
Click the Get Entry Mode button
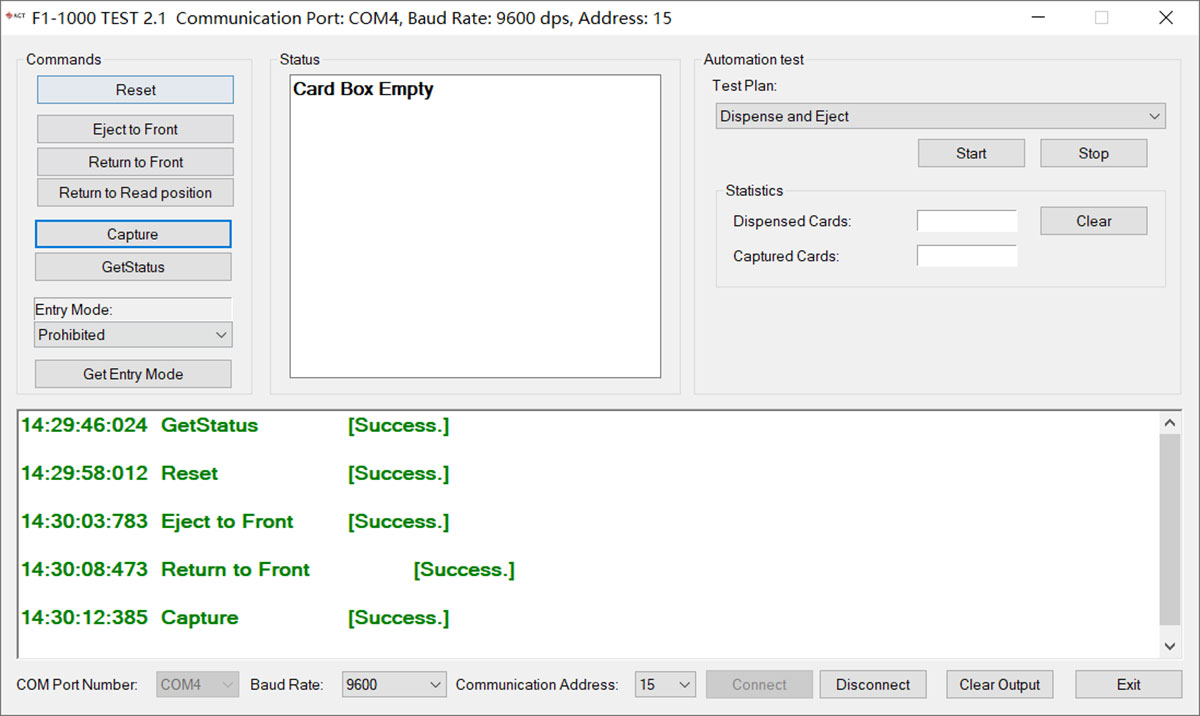pyautogui.click(x=133, y=374)
